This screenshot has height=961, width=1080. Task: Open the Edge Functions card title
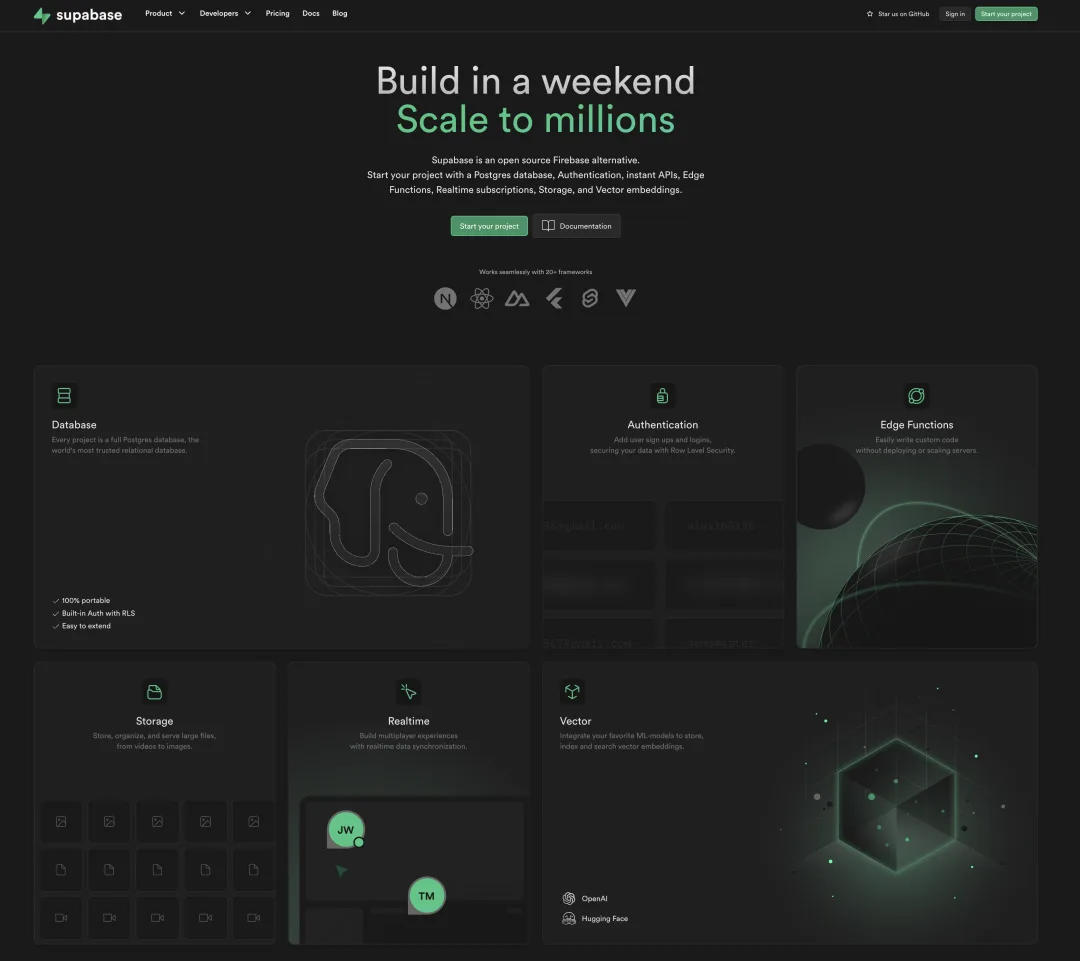coord(917,424)
